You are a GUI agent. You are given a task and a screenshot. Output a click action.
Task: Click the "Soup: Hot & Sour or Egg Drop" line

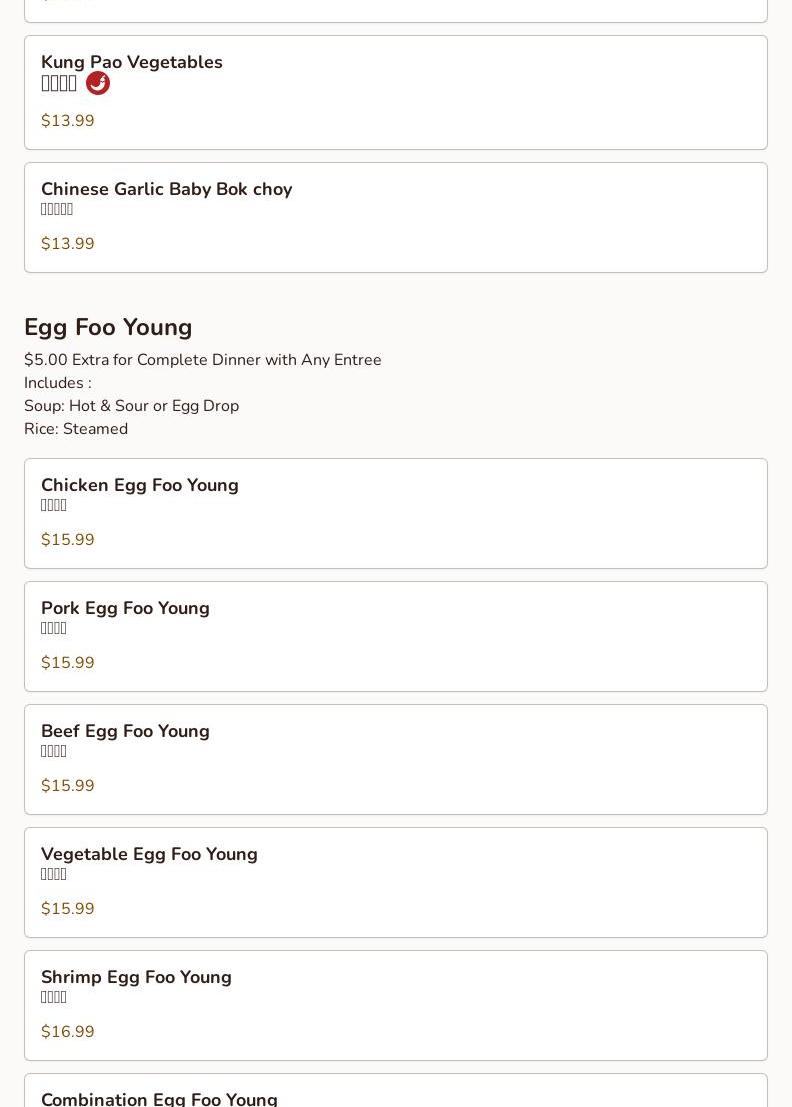(131, 406)
